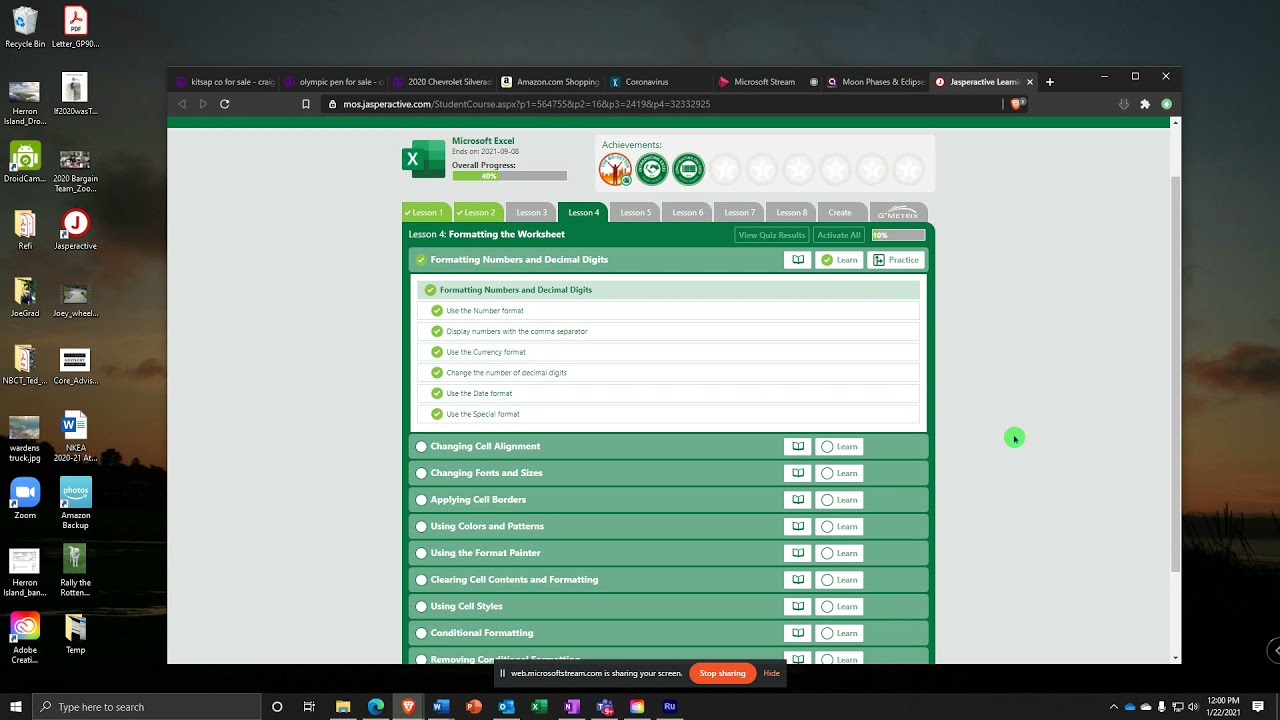Open the book icon for Conditional Formatting
The image size is (1280, 720).
798,633
